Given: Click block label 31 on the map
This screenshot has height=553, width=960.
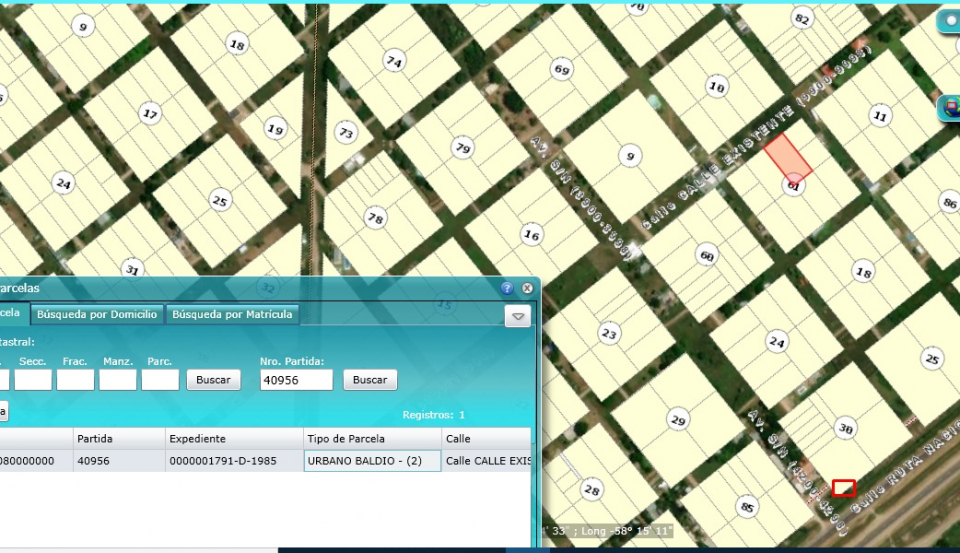Looking at the screenshot, I should click(132, 269).
